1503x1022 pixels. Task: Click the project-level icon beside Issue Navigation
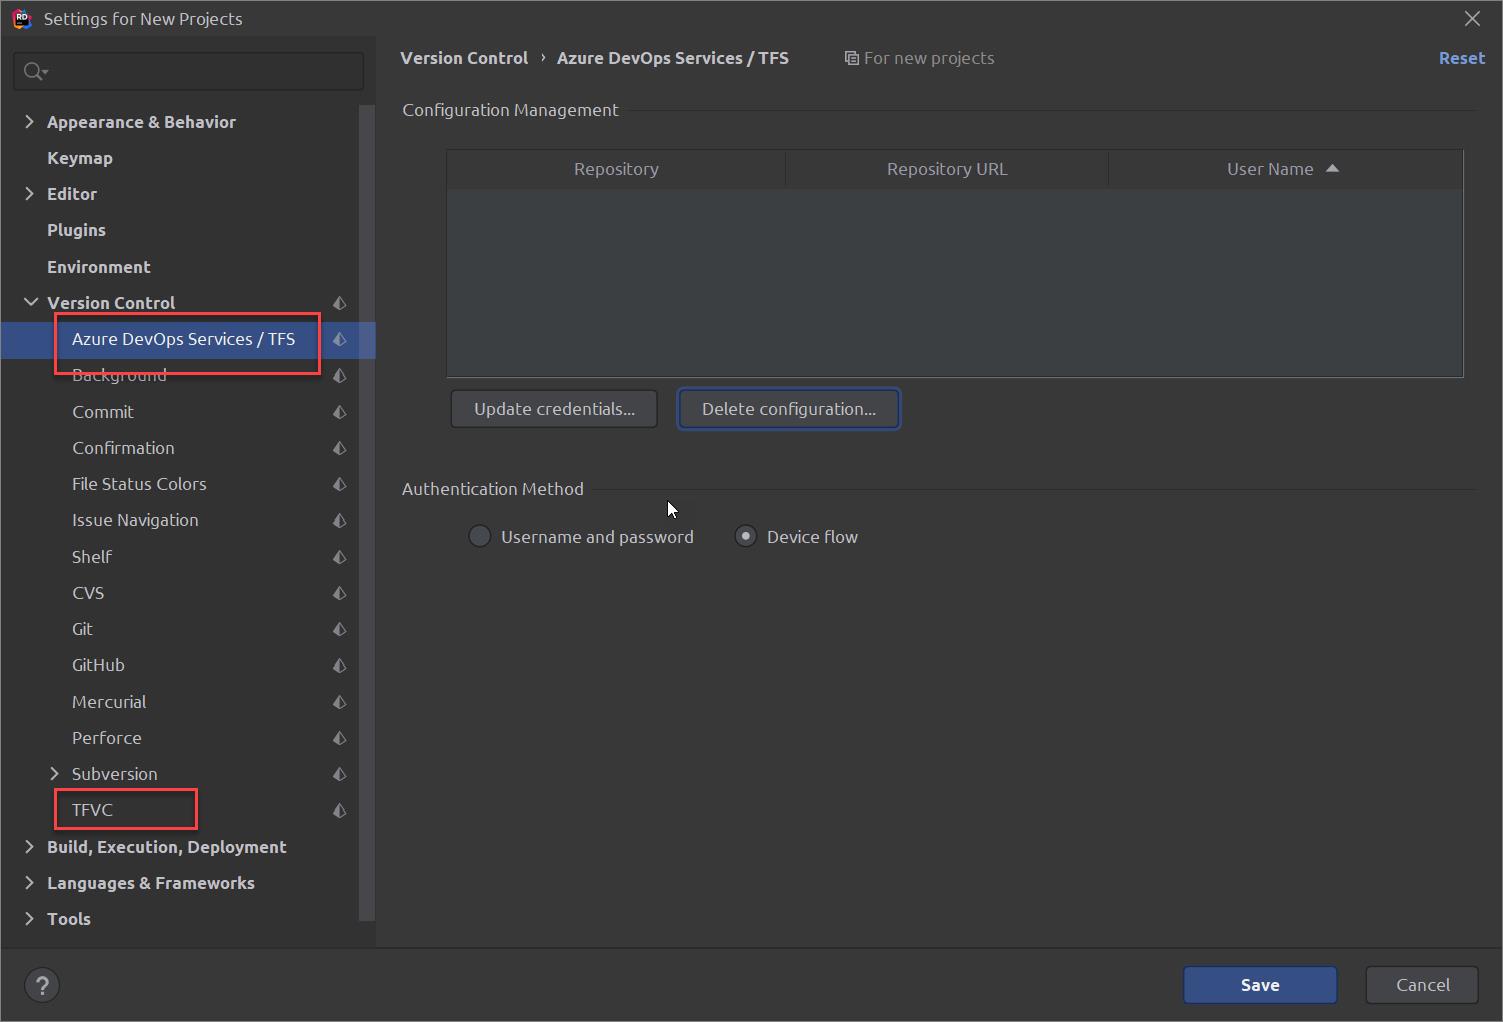[x=340, y=520]
